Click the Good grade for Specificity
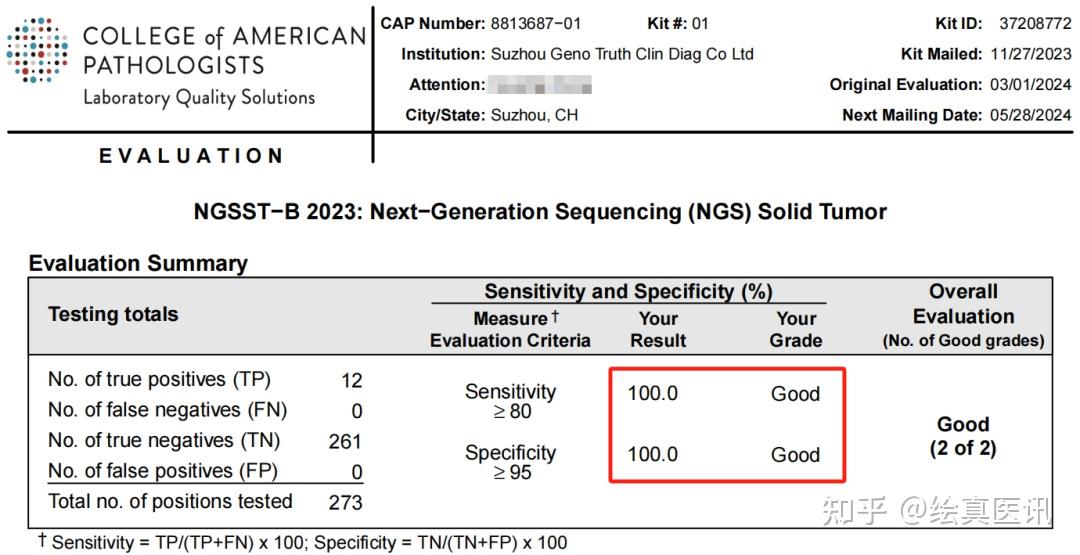The height and width of the screenshot is (555, 1080). pos(795,455)
